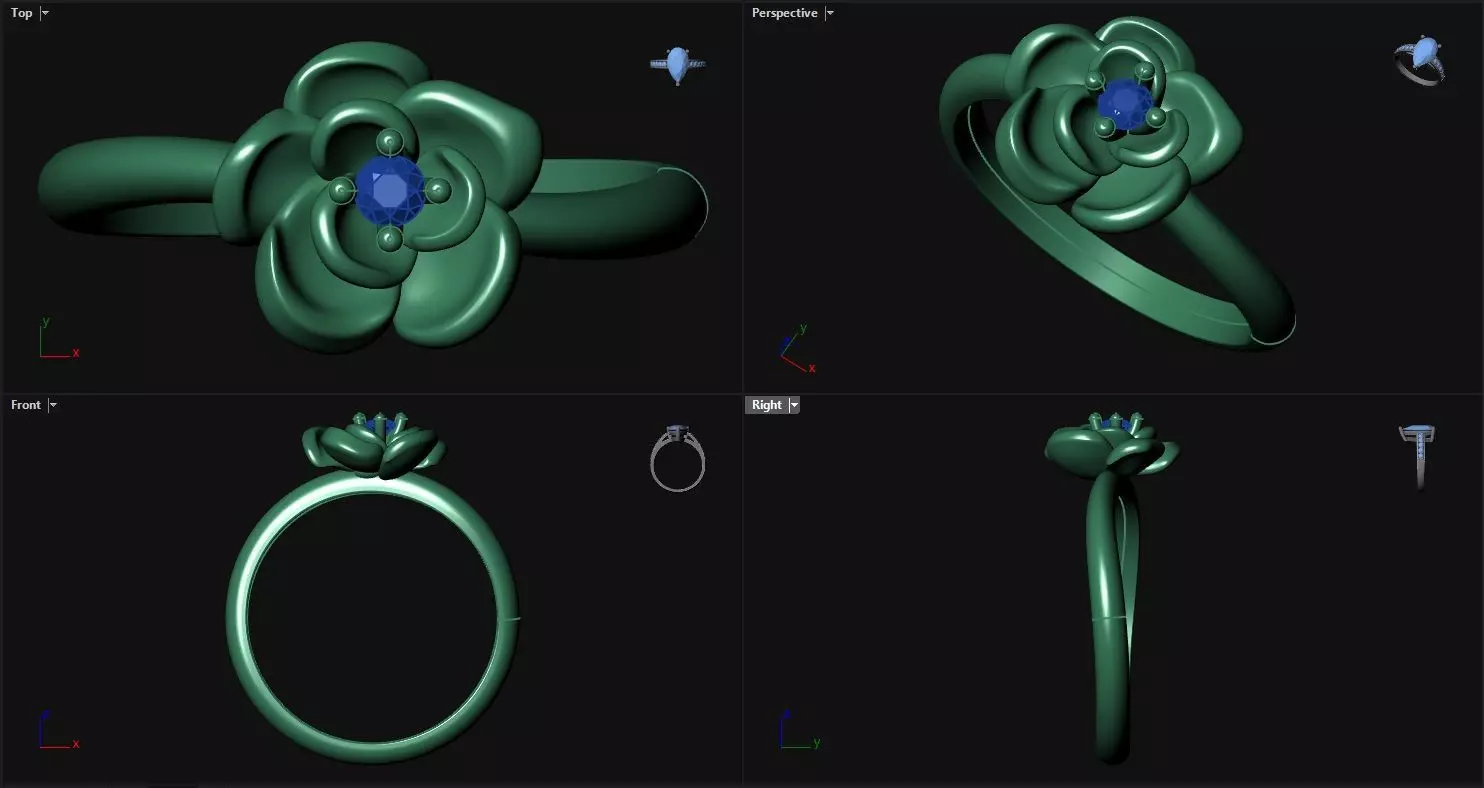Image resolution: width=1484 pixels, height=788 pixels.
Task: Click the perspective ring thumbnail icon
Action: [1420, 61]
